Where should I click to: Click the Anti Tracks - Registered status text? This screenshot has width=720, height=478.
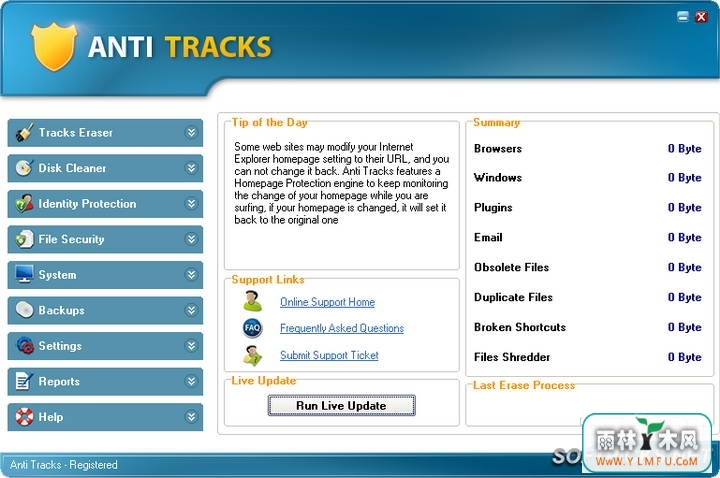(x=64, y=465)
